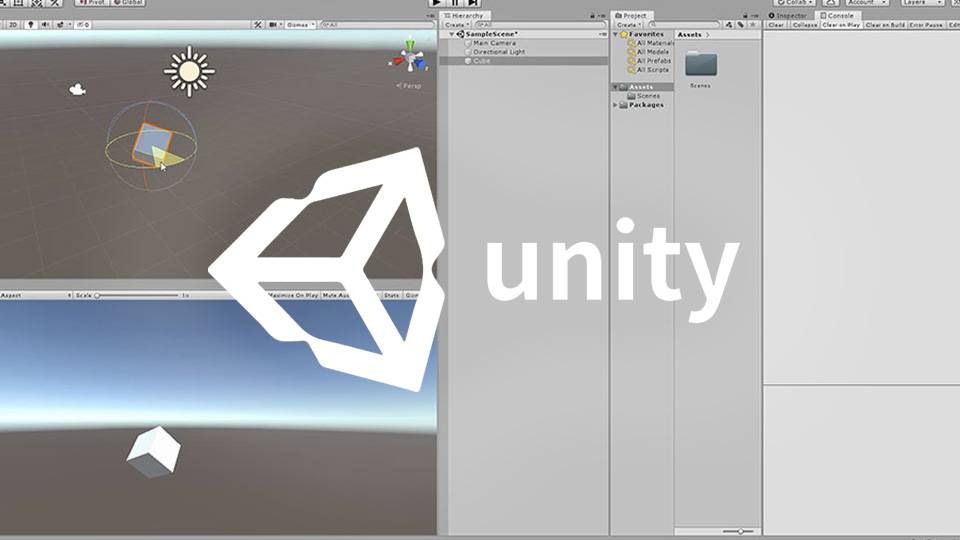The image size is (960, 540).
Task: Switch to the Project tab
Action: tap(631, 15)
